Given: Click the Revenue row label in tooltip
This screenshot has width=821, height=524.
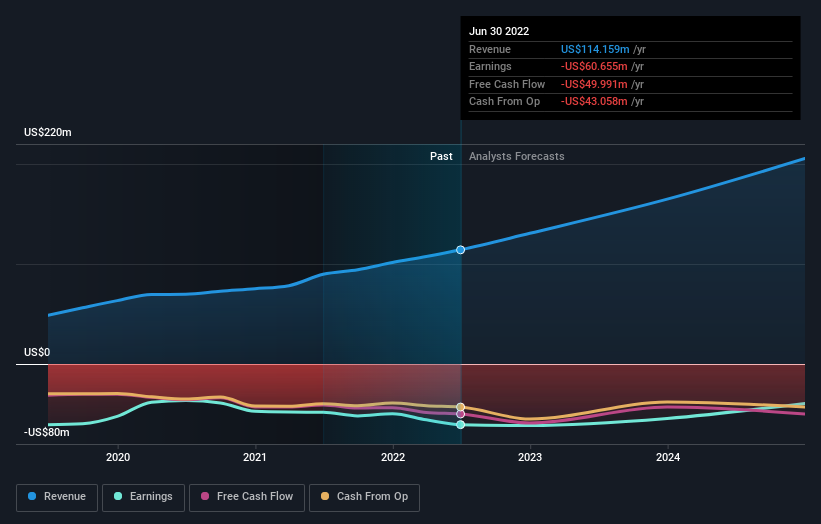Looking at the screenshot, I should click(490, 49).
